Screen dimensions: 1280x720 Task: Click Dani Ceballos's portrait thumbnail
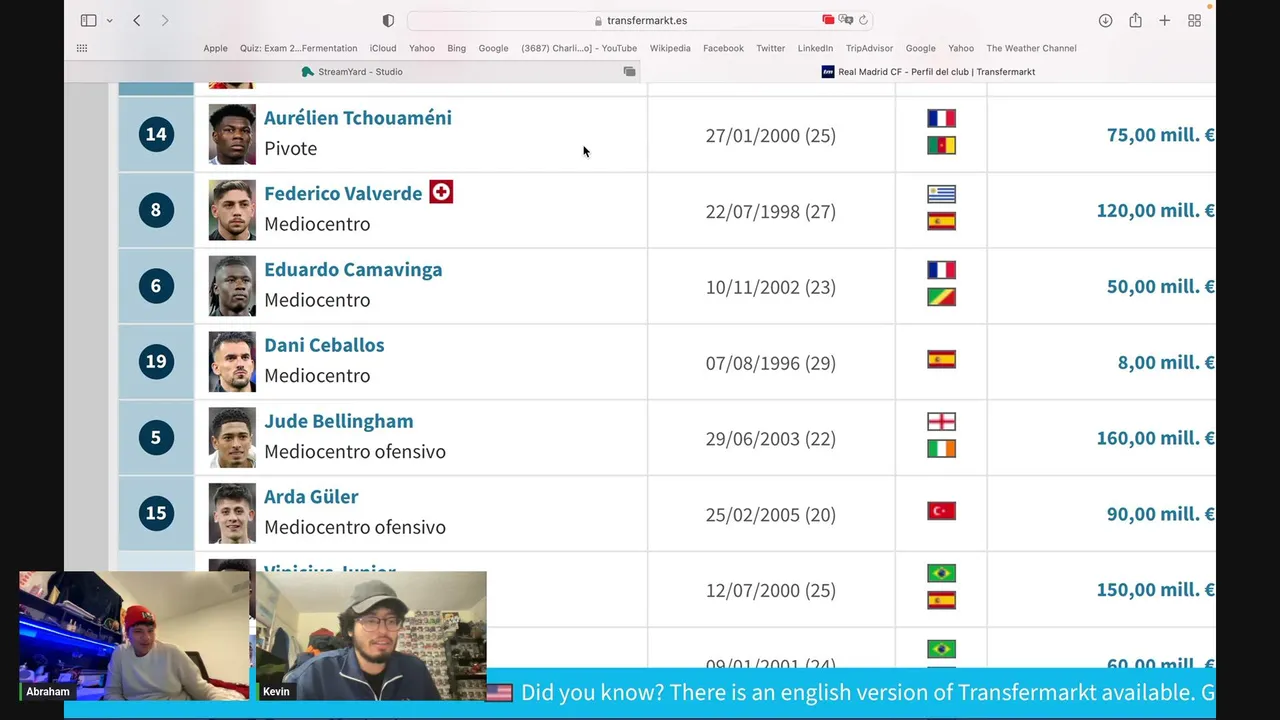click(x=232, y=362)
